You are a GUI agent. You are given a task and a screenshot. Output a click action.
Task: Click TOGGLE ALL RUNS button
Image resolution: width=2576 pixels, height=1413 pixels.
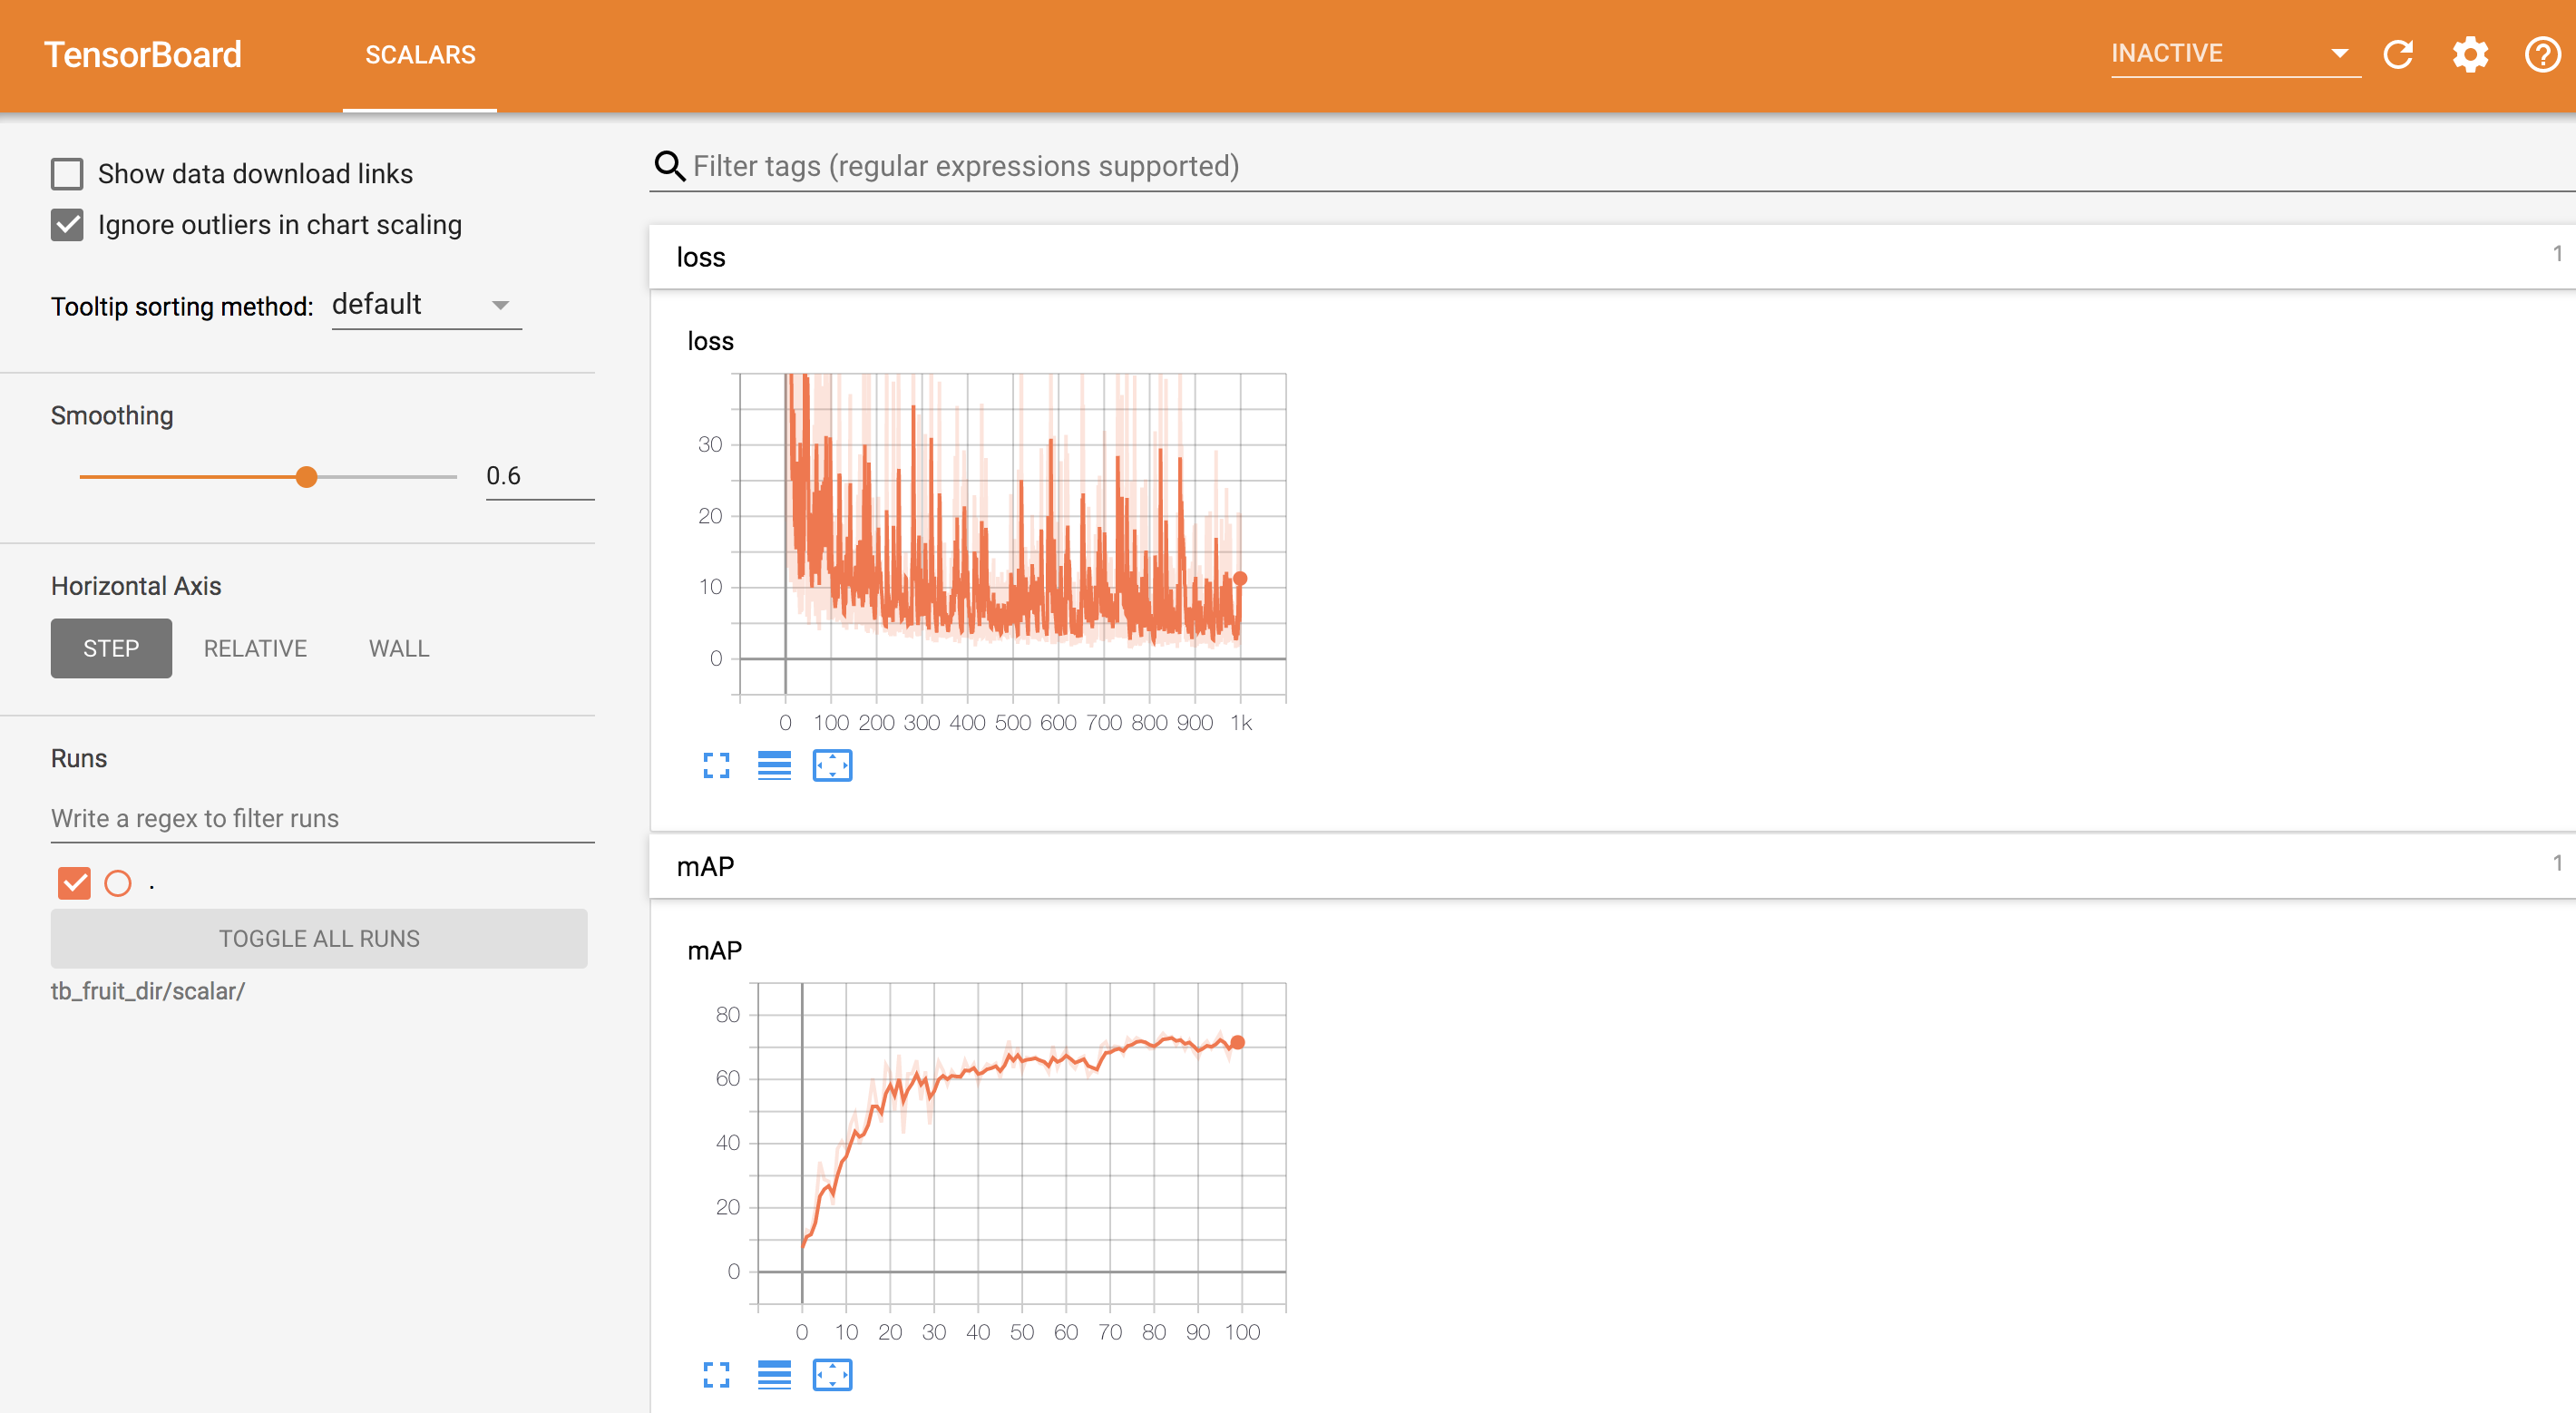point(320,938)
